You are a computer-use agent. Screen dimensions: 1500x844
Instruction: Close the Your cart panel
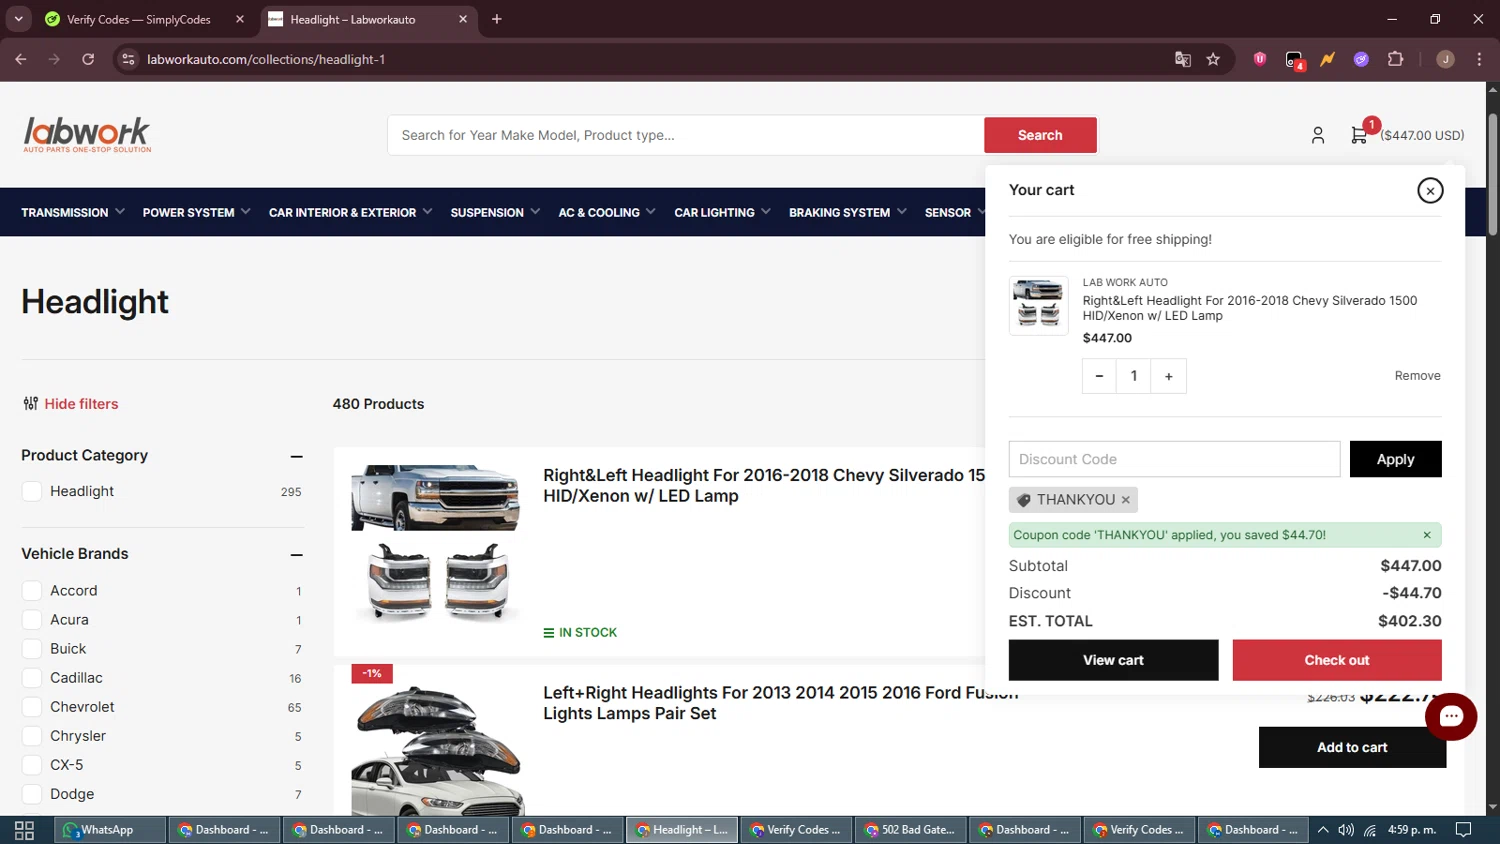1430,190
